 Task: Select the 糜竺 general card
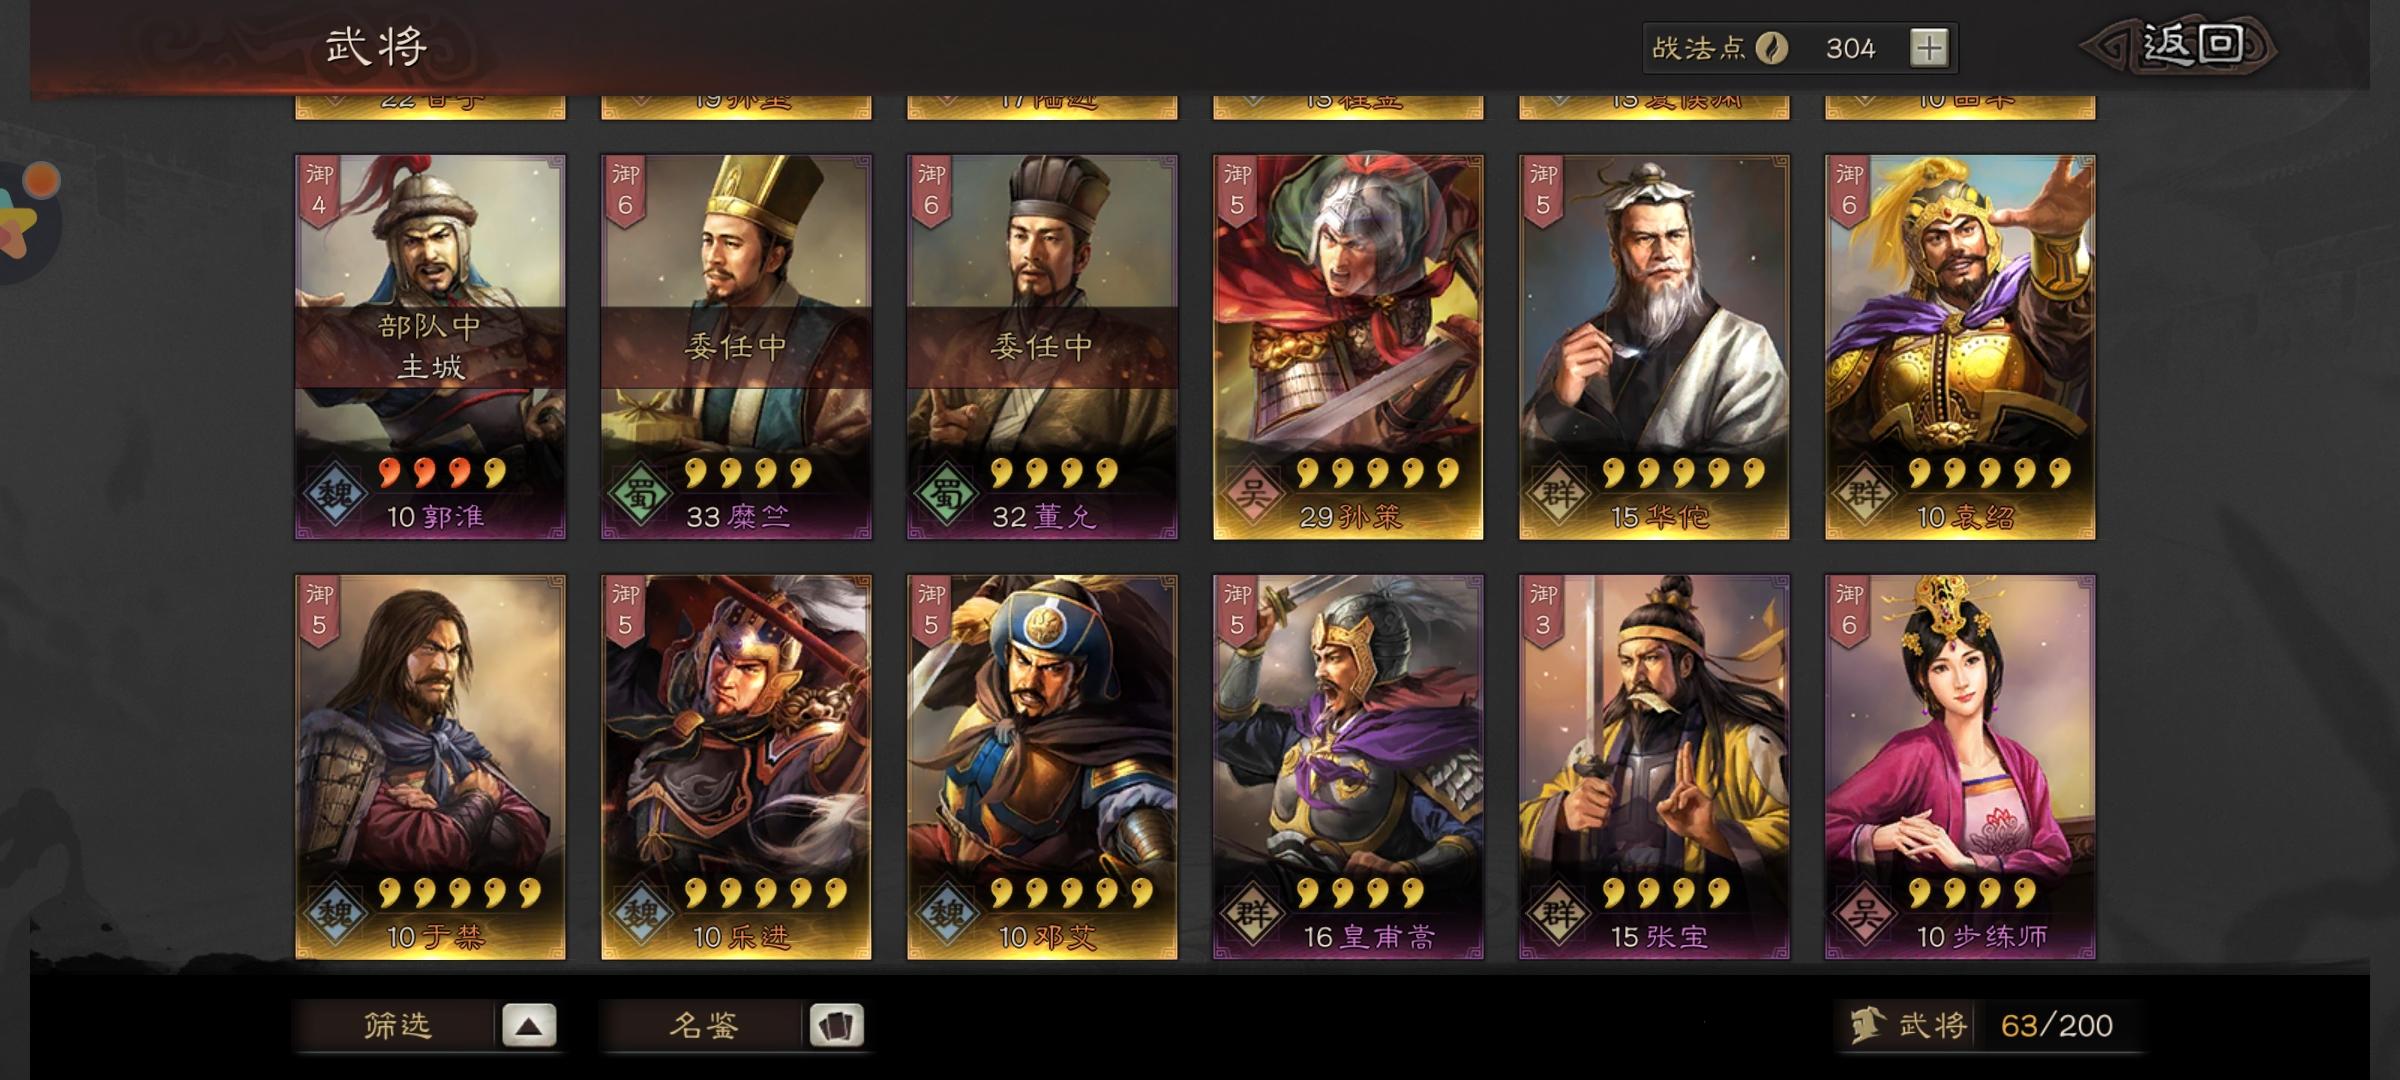(x=736, y=347)
